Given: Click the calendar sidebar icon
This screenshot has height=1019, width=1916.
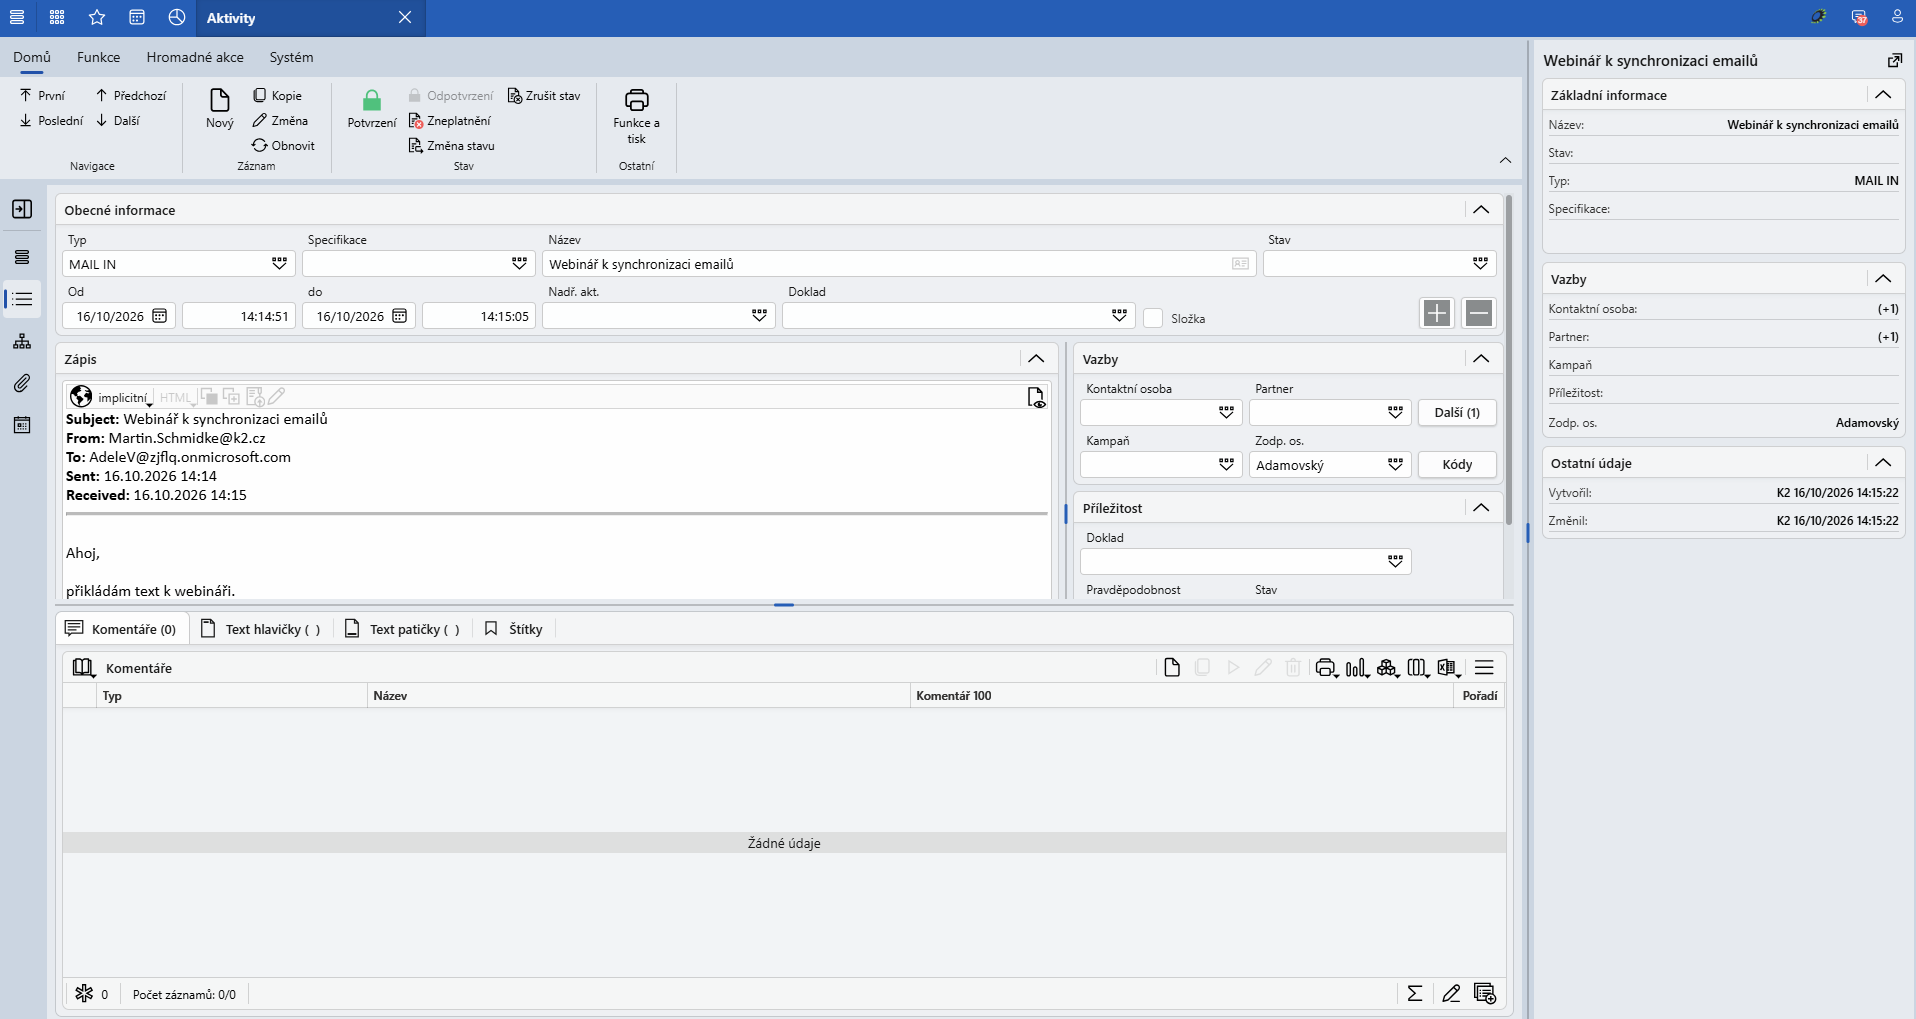Looking at the screenshot, I should coord(22,425).
